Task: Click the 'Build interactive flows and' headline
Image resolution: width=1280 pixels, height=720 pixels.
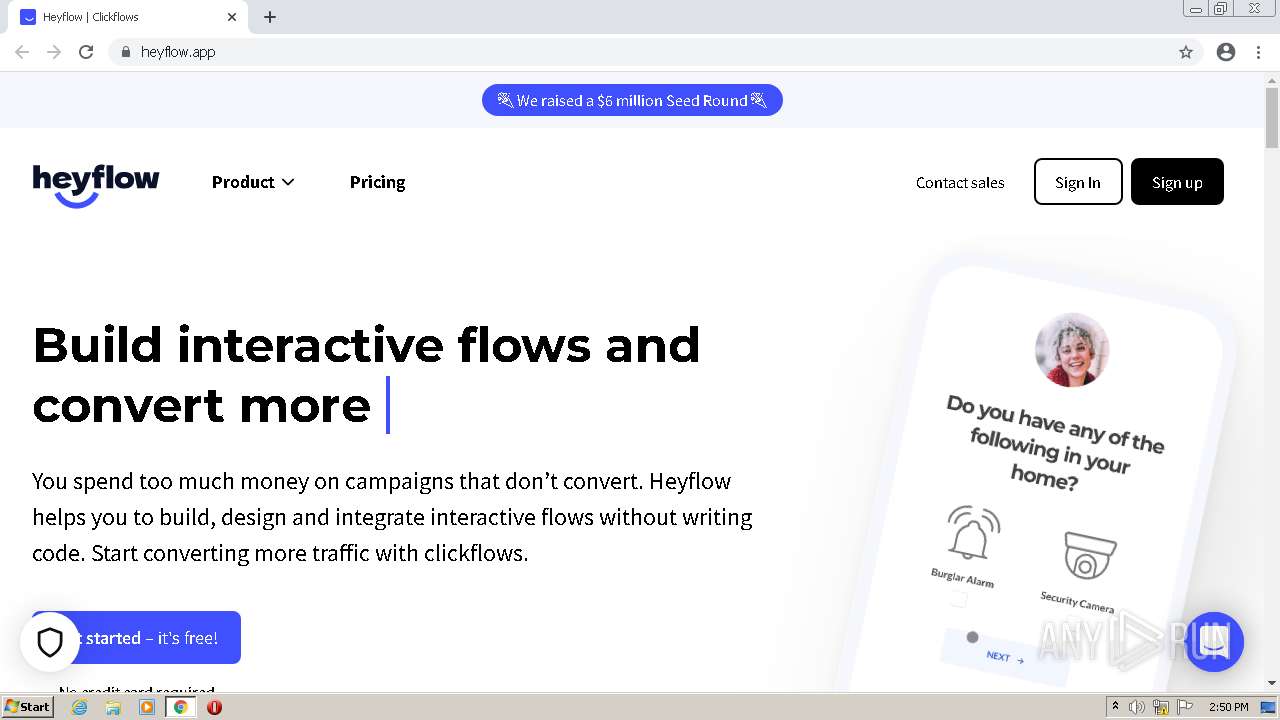Action: coord(366,345)
